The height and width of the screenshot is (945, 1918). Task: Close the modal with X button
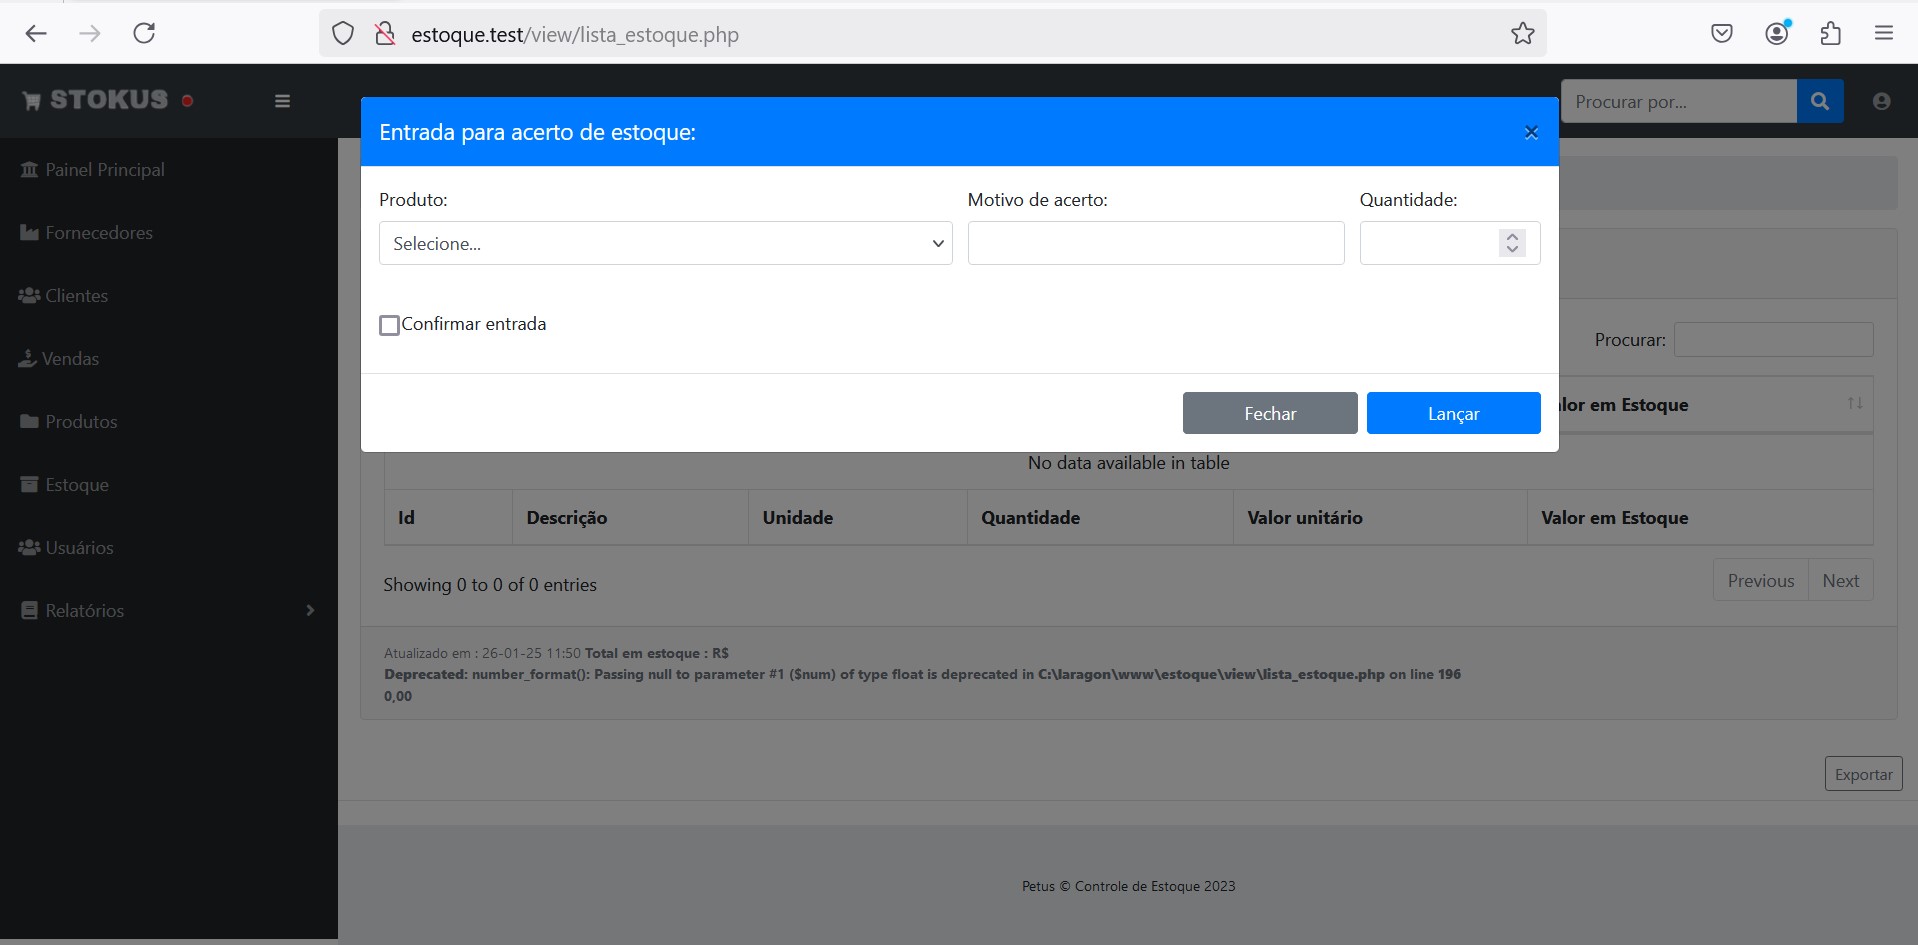click(x=1530, y=132)
